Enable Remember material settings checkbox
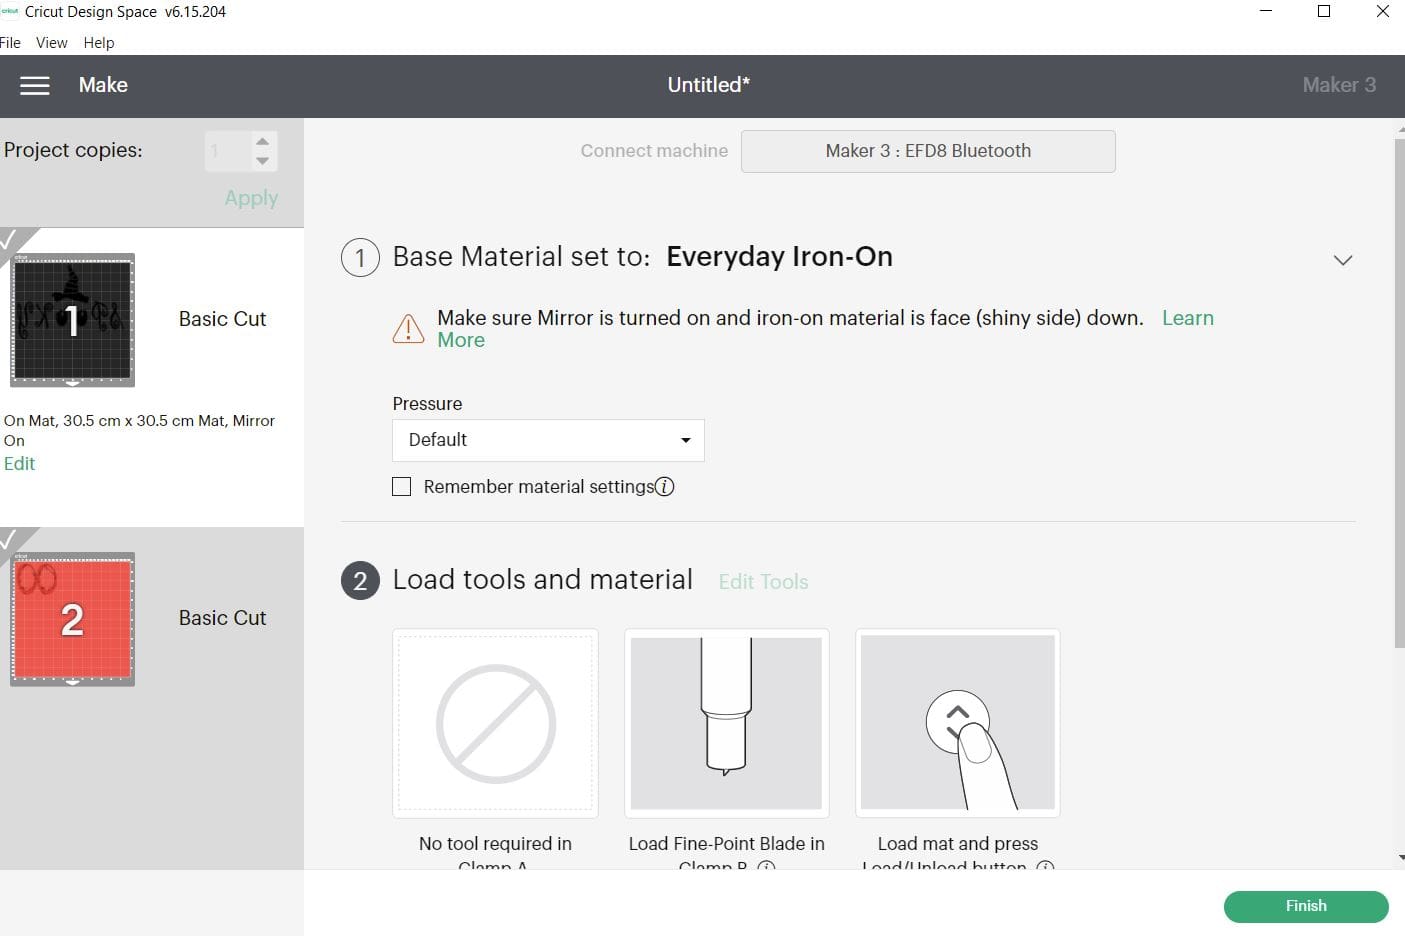The height and width of the screenshot is (936, 1405). [402, 487]
